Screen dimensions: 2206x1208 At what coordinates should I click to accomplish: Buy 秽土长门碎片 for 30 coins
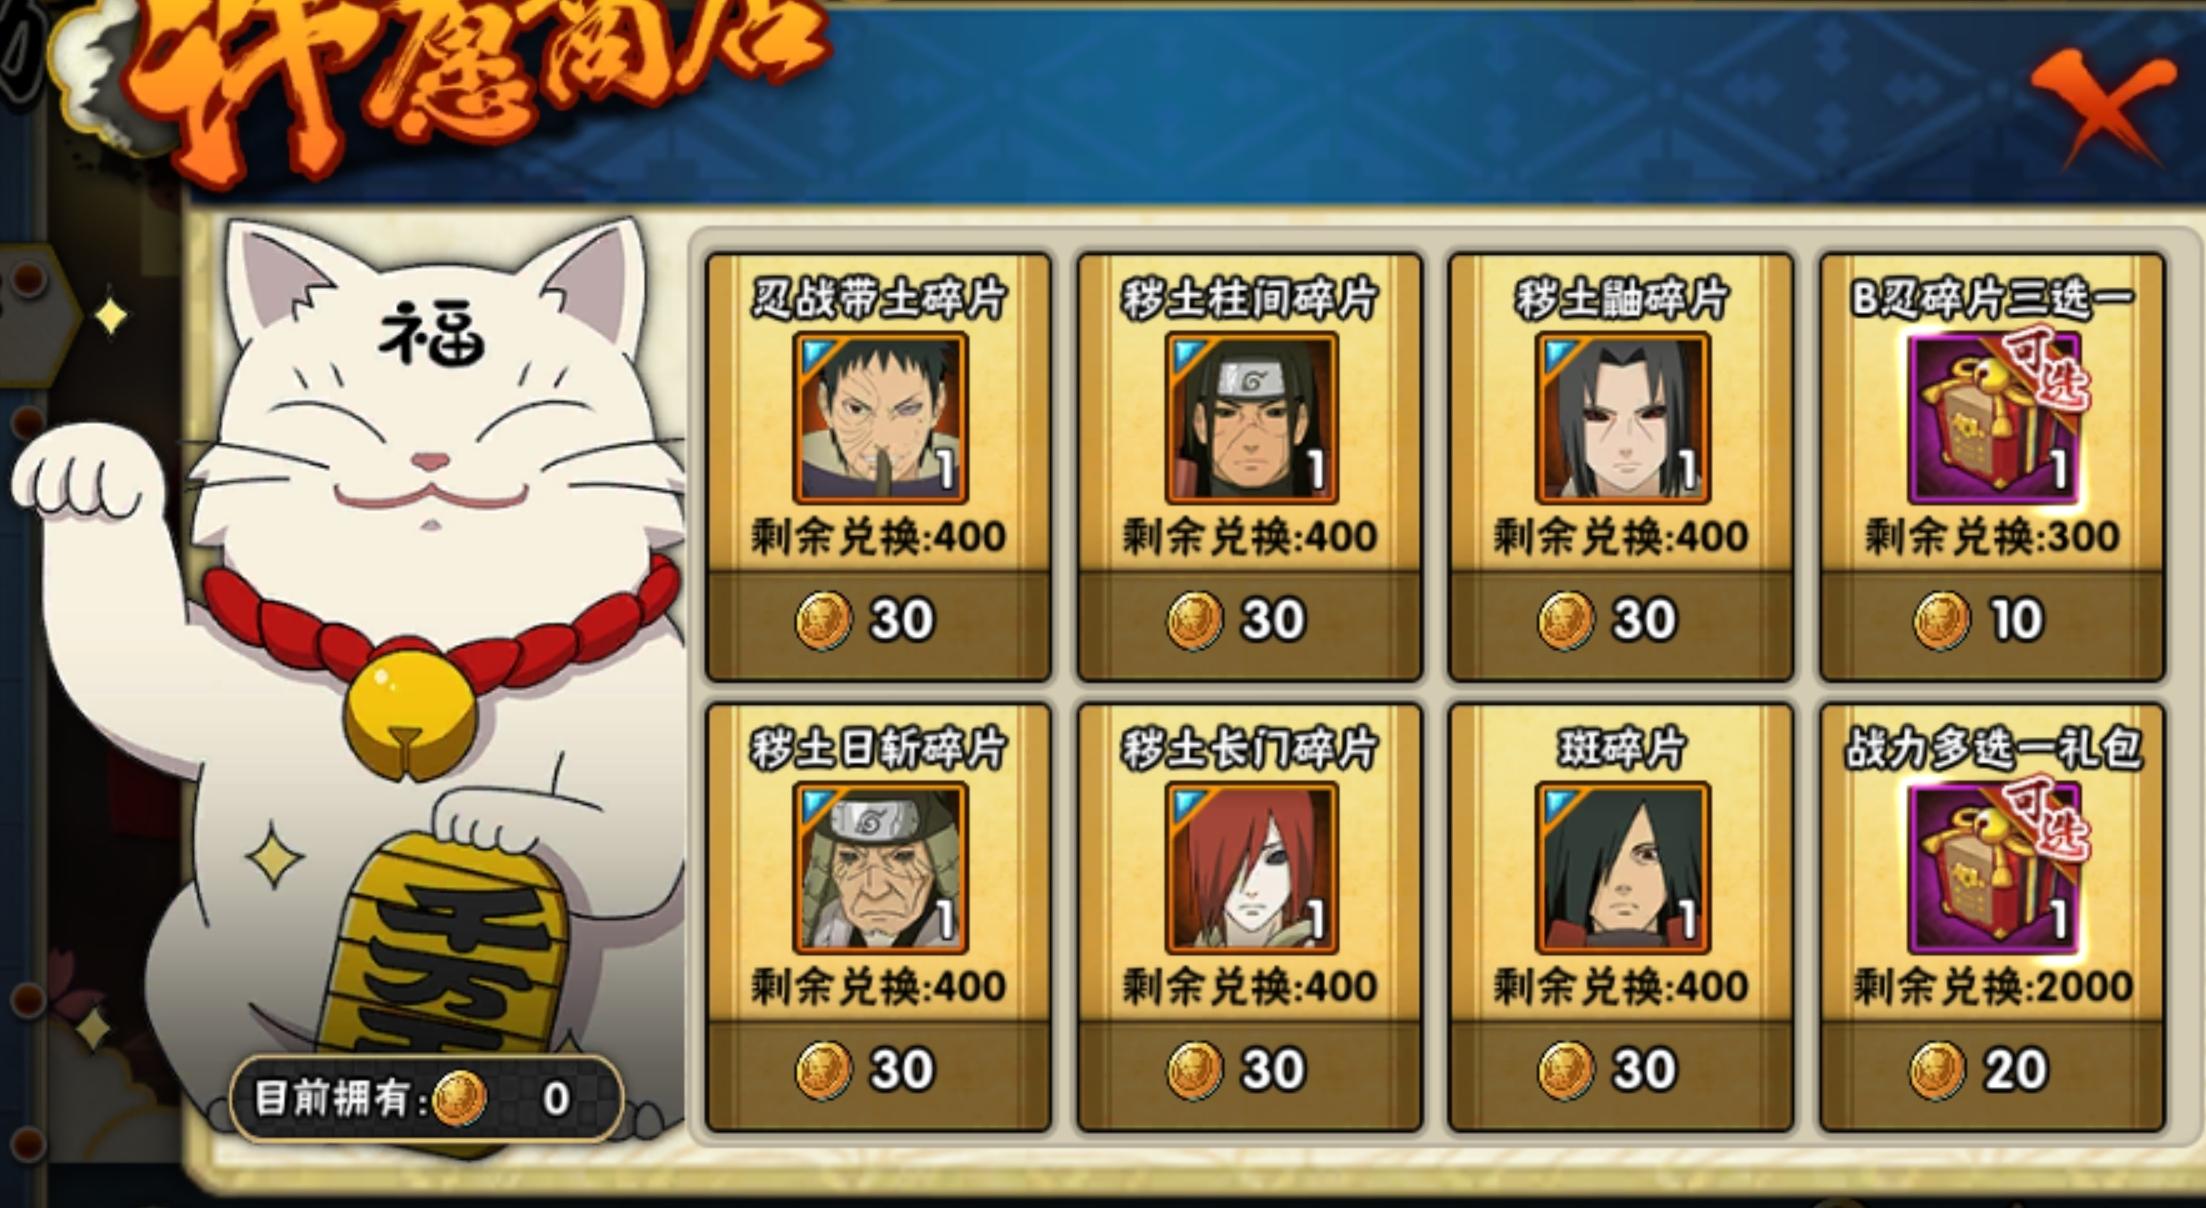pos(1249,1071)
